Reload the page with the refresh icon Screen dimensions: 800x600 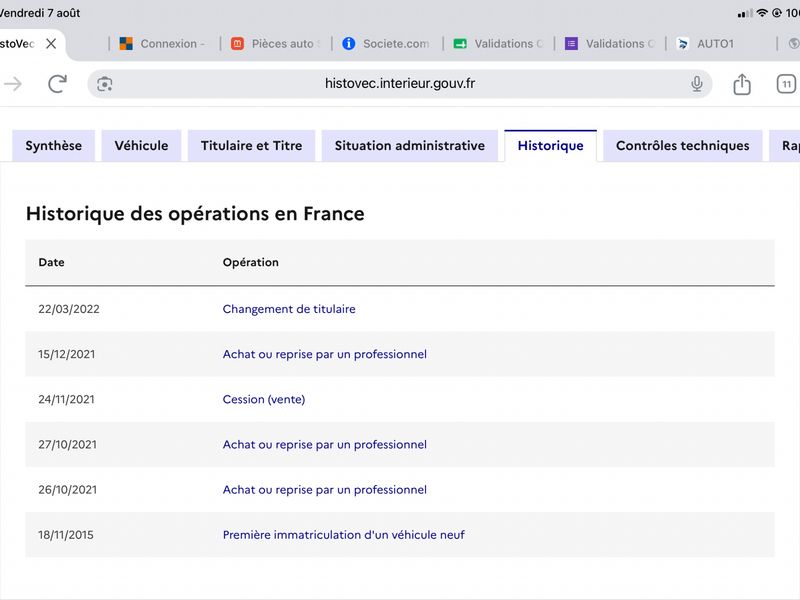point(57,84)
